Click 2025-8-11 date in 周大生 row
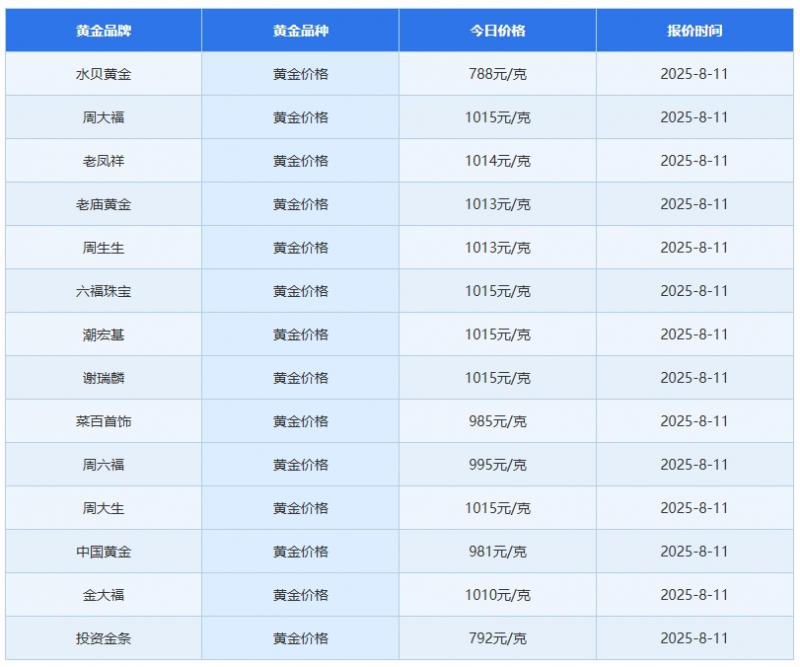 coord(694,508)
